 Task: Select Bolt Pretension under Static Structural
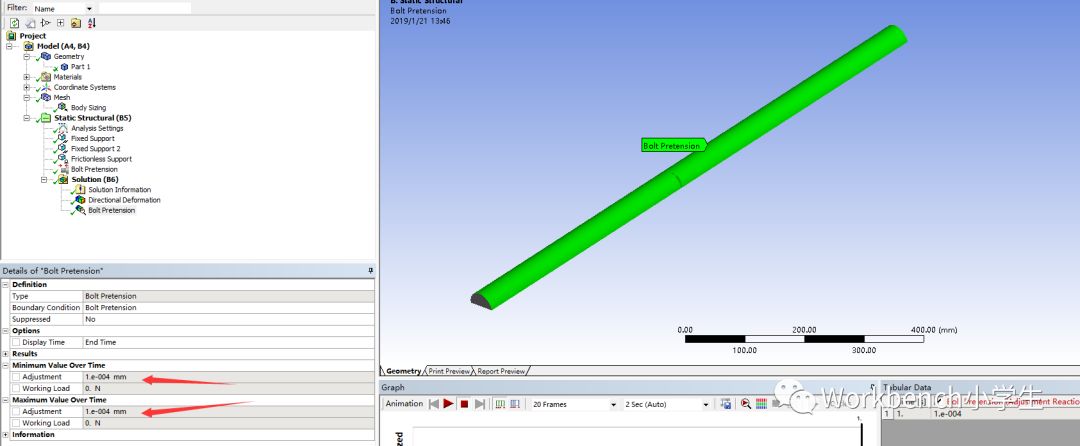point(94,169)
